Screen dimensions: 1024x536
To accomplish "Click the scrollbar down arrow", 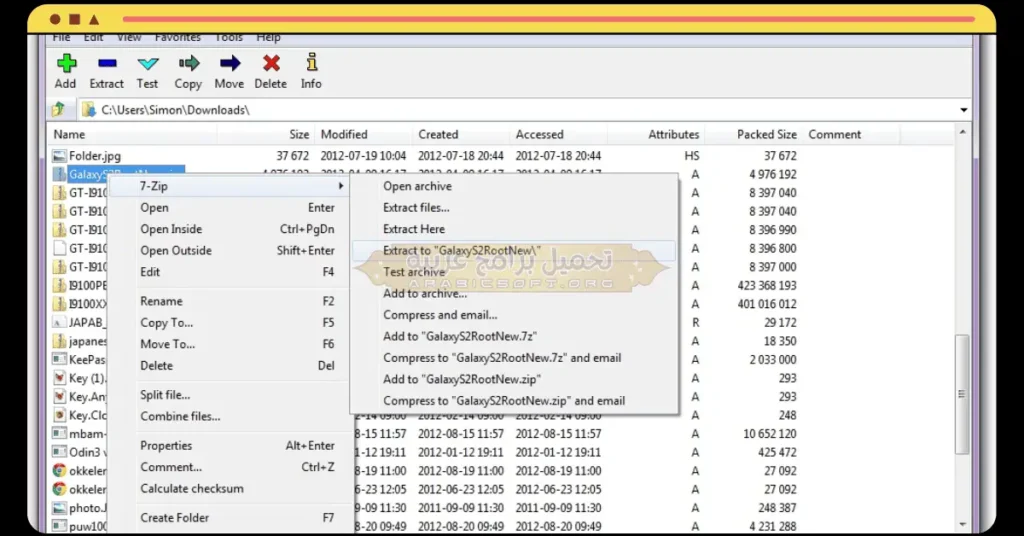I will click(962, 524).
